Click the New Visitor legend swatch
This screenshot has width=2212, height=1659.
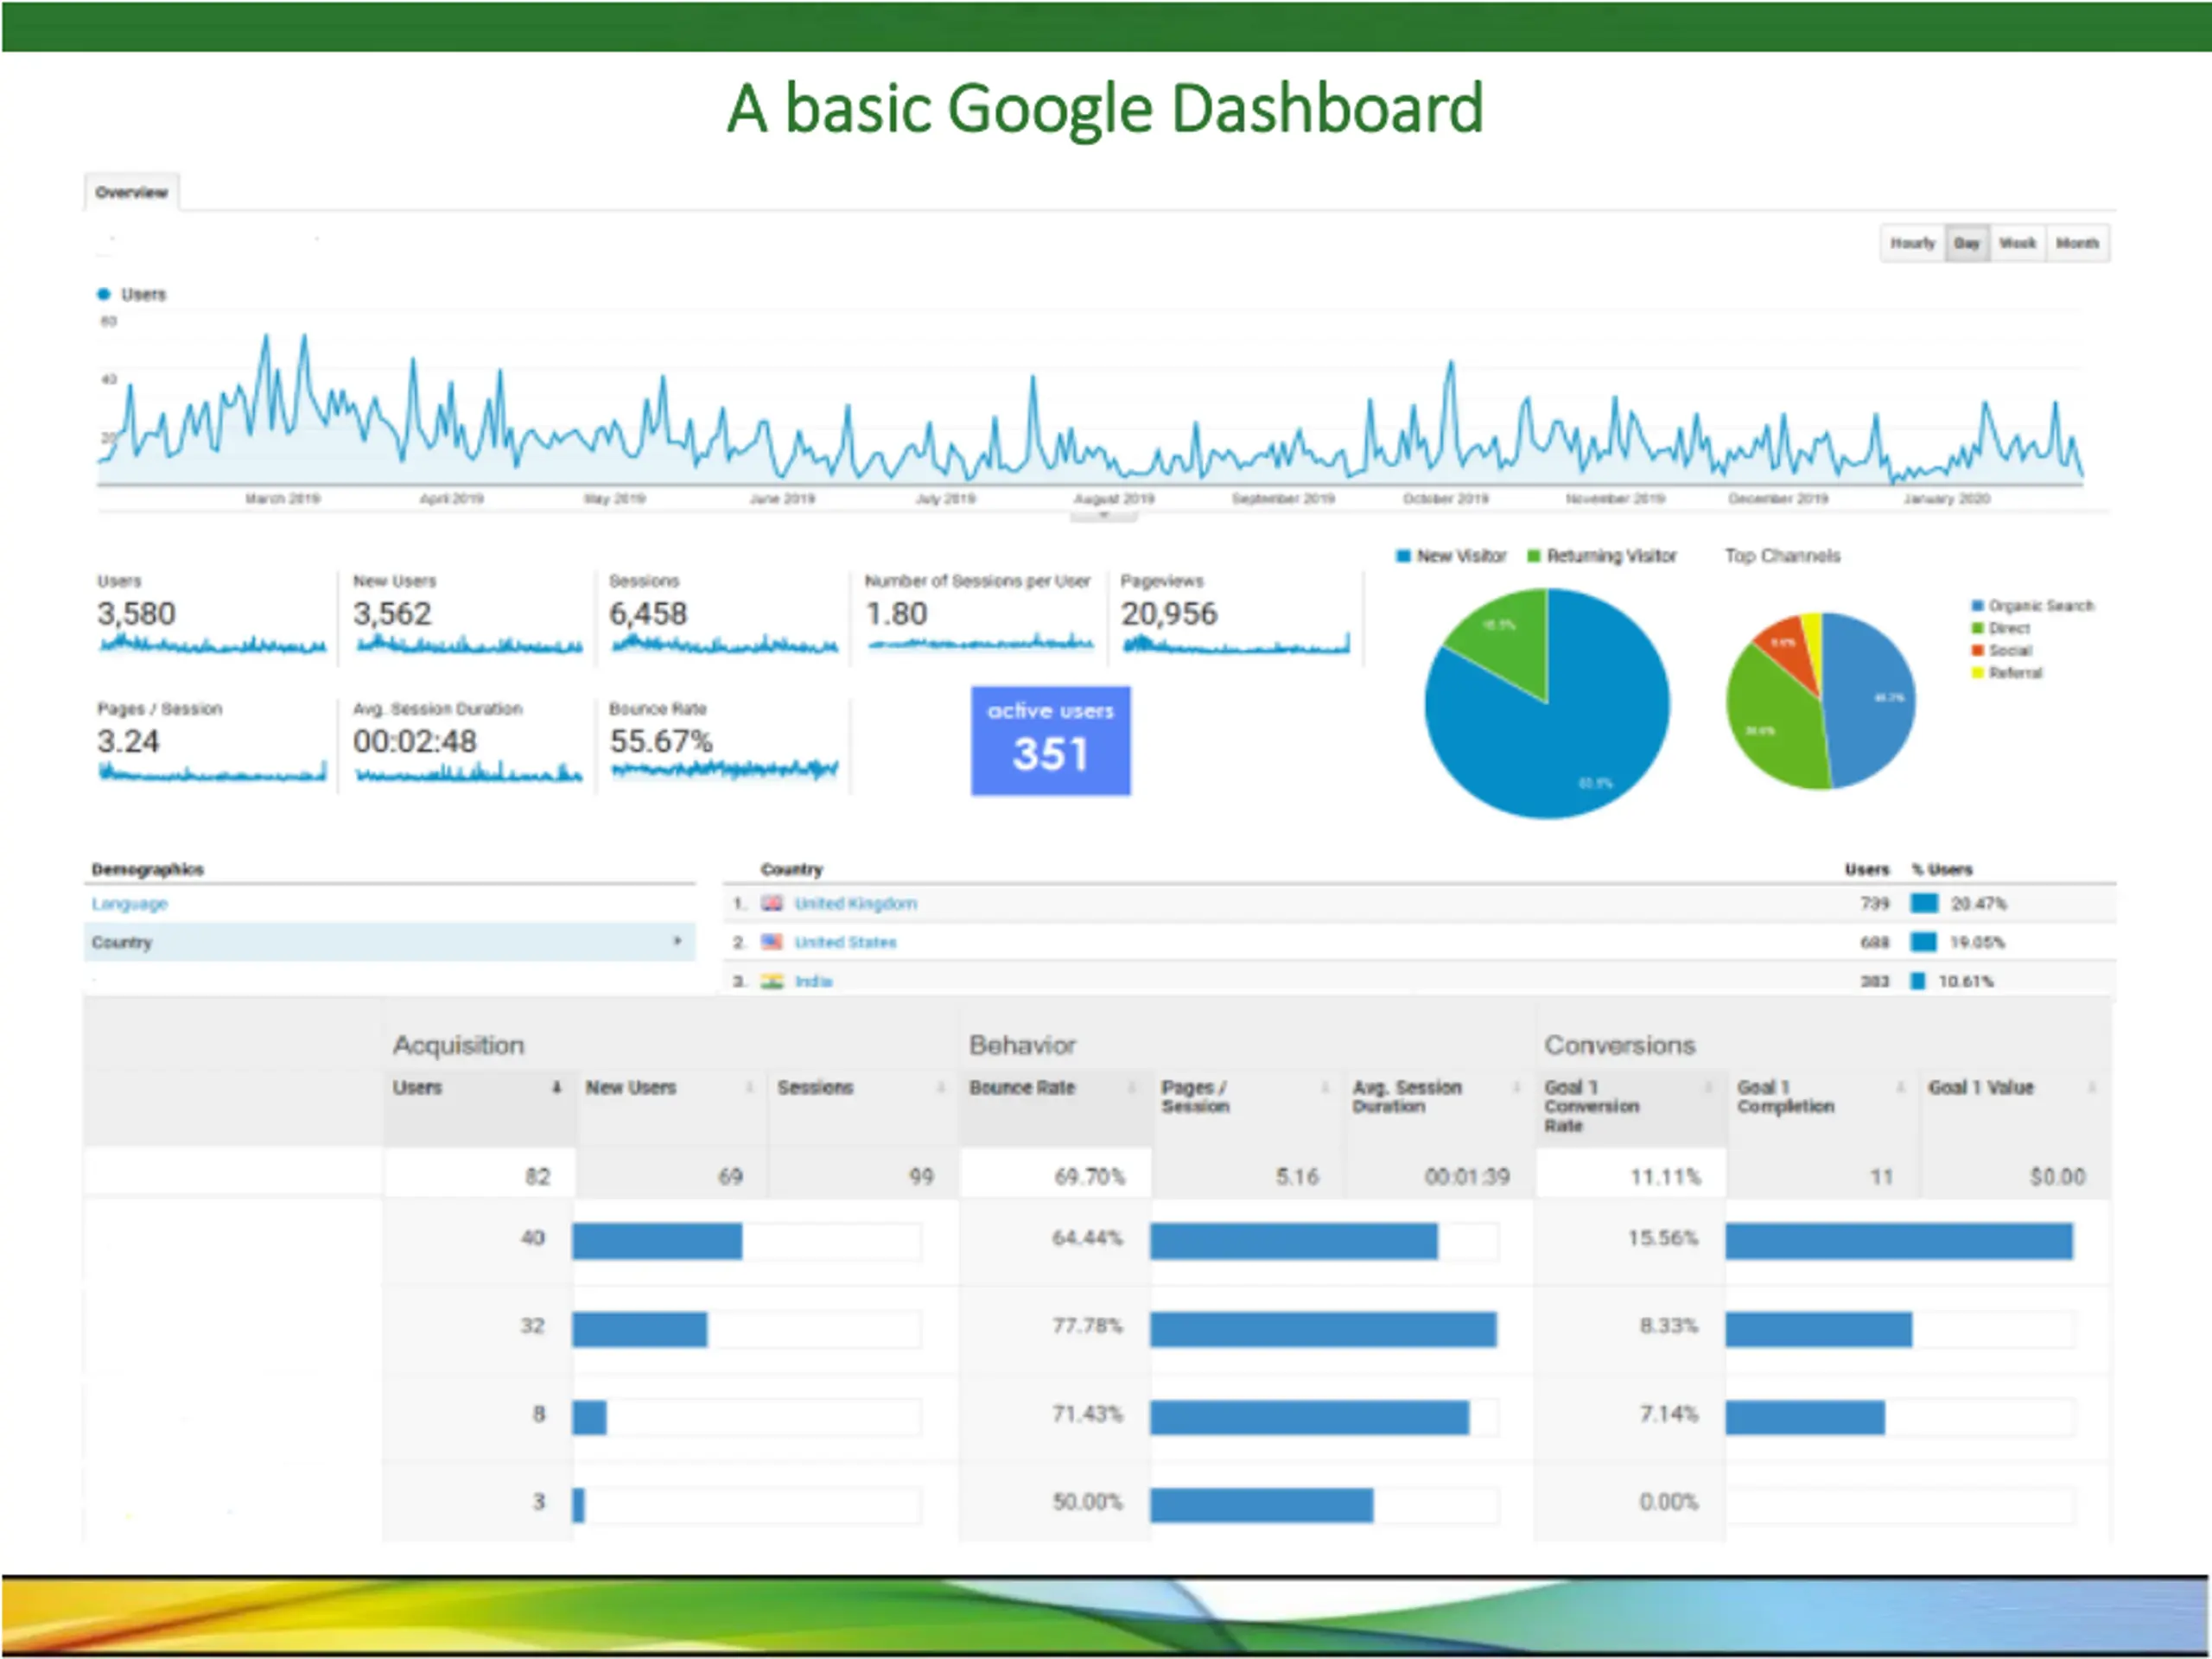point(1403,556)
